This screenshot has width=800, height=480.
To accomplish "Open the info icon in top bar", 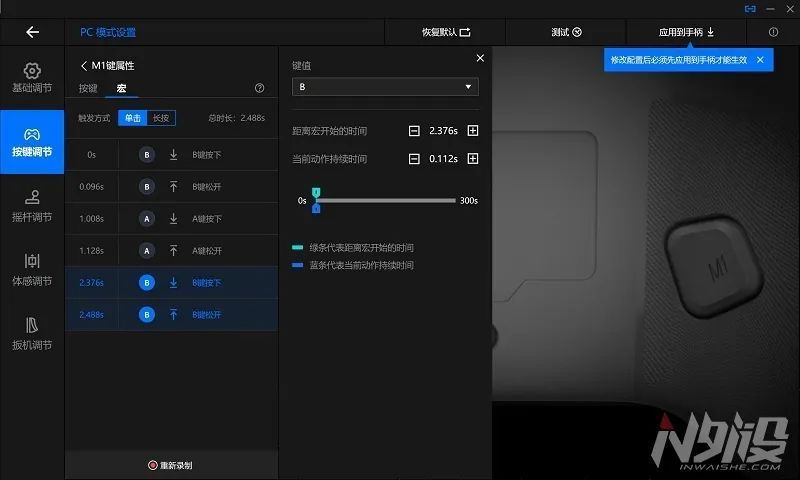I will point(773,32).
